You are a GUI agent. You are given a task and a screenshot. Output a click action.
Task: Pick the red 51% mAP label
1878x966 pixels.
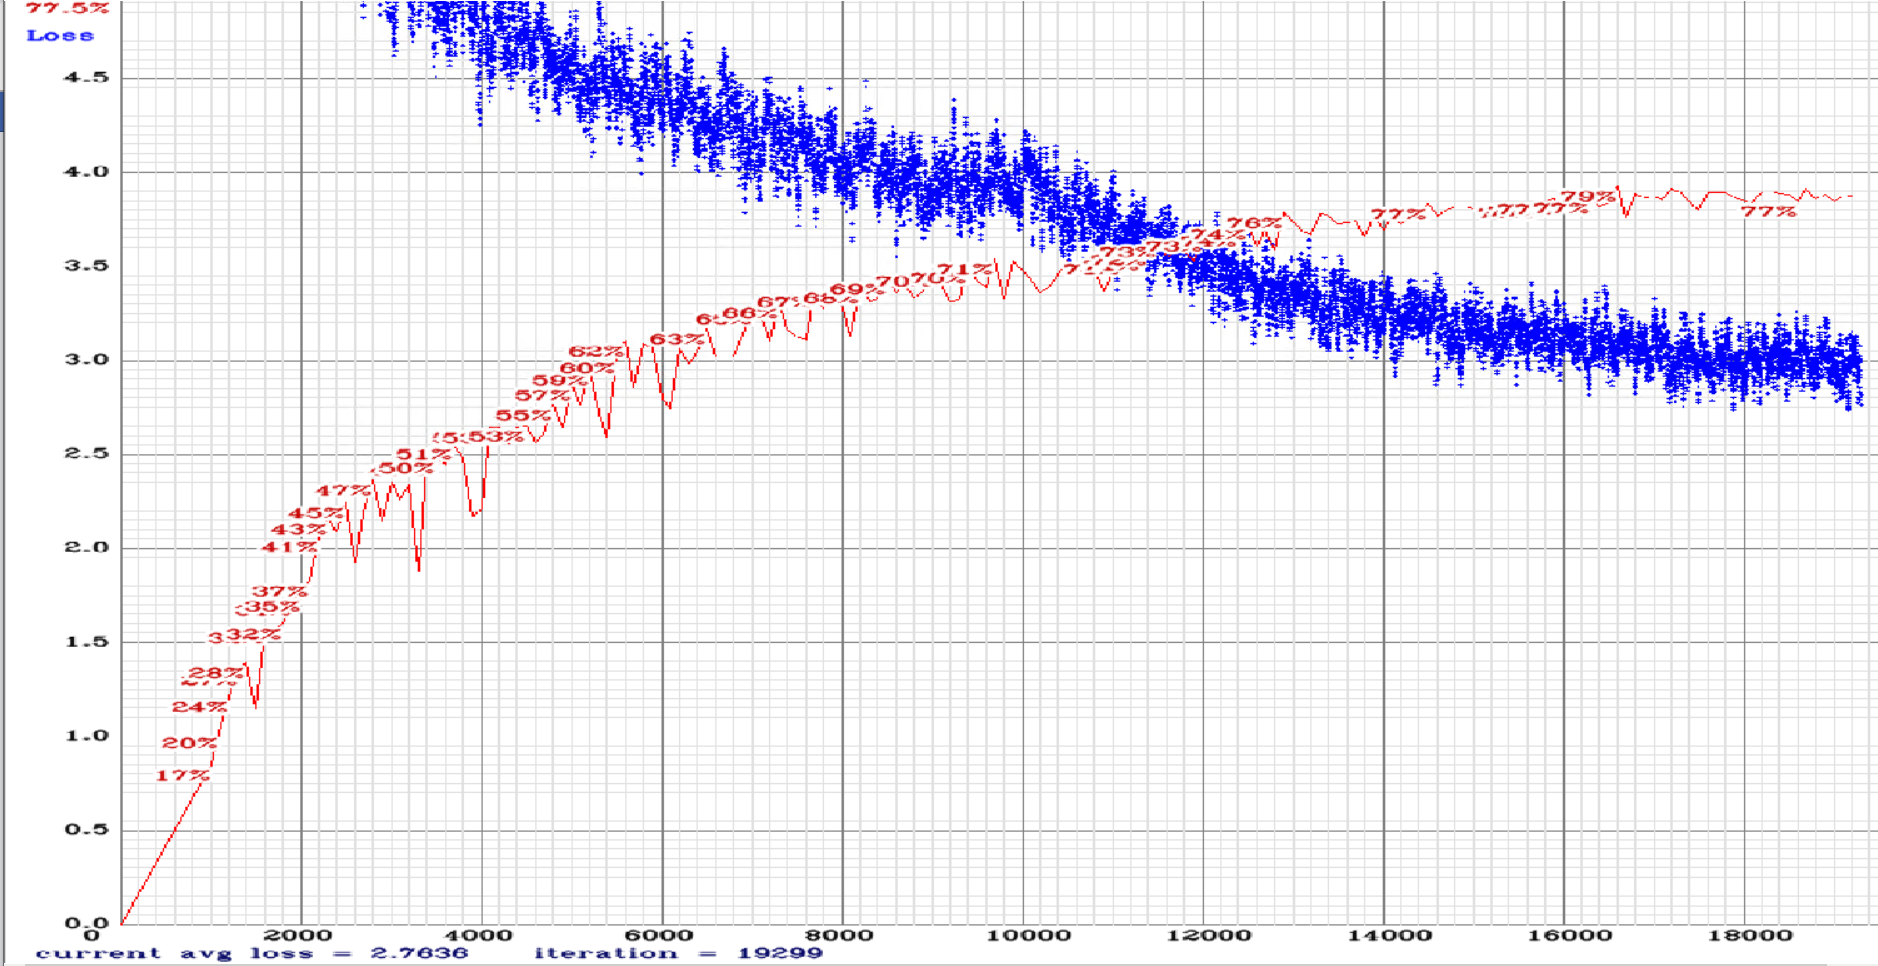coord(423,454)
